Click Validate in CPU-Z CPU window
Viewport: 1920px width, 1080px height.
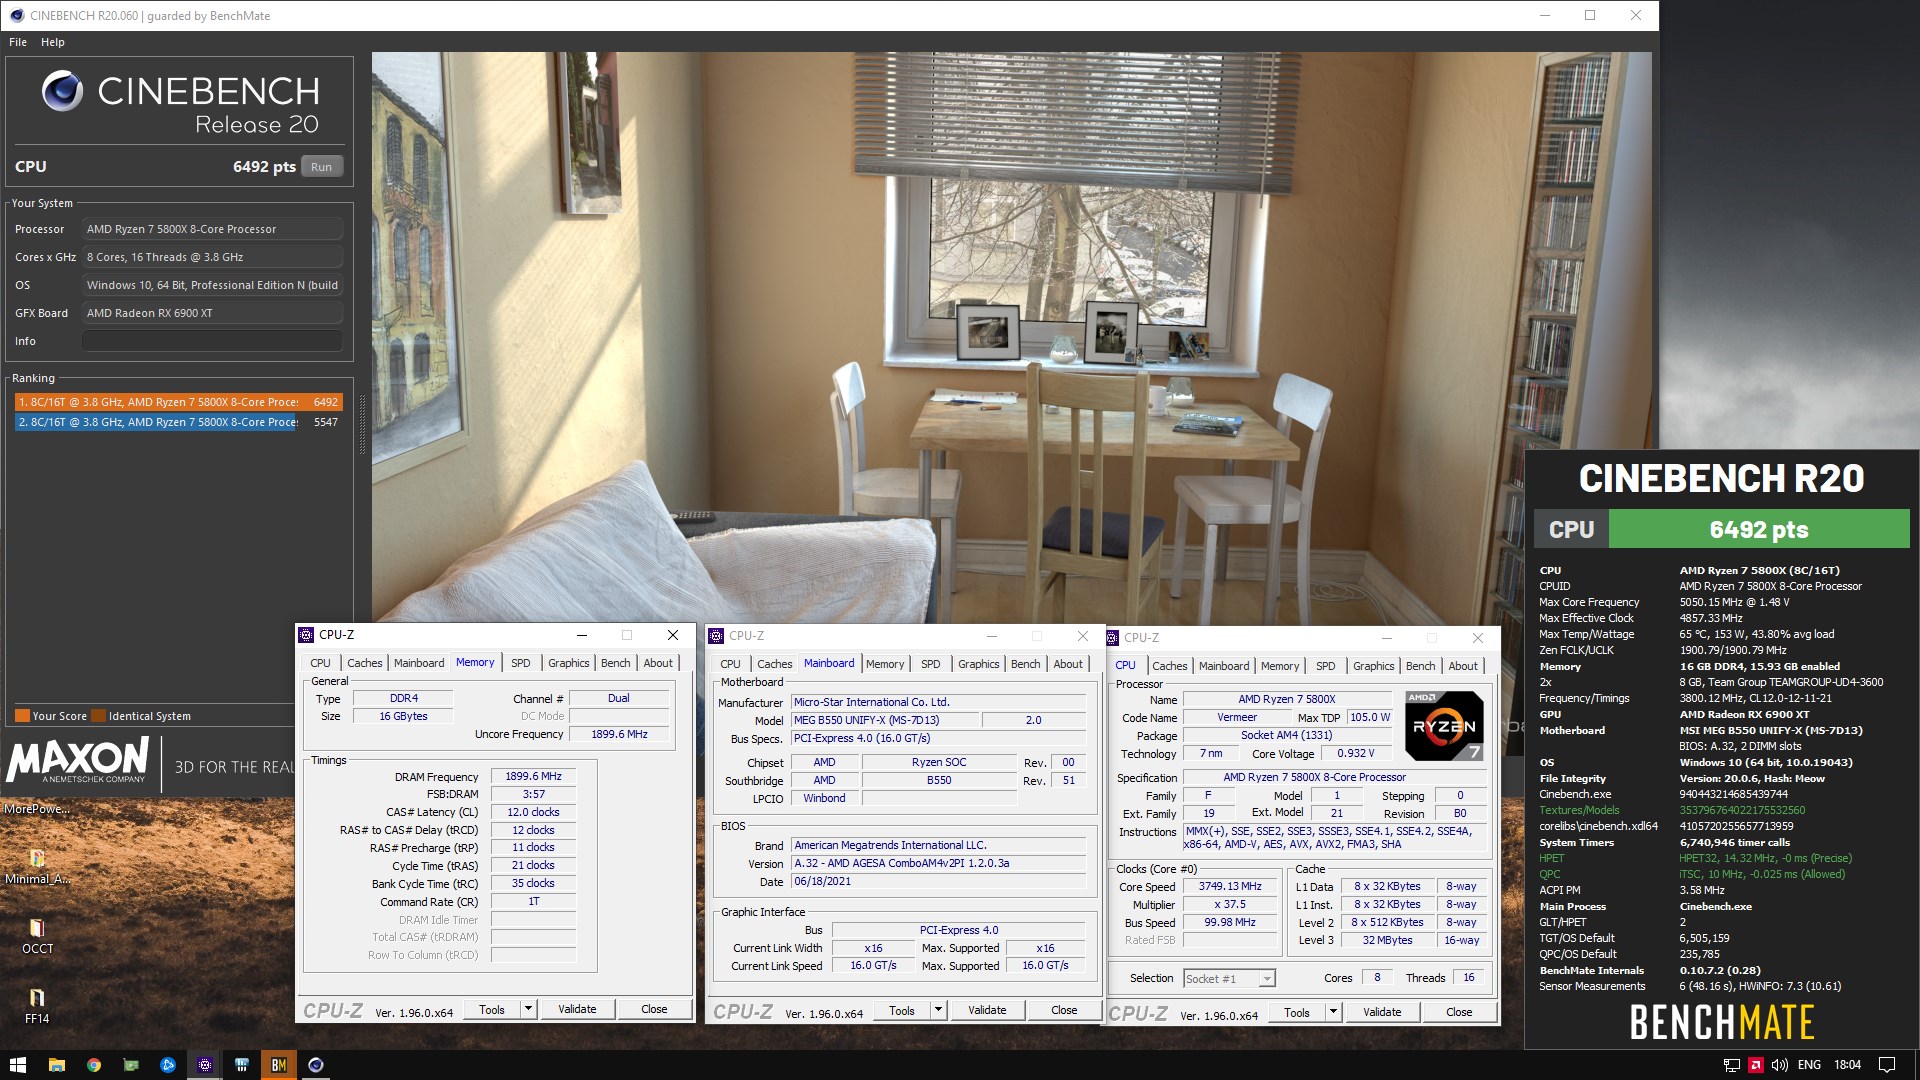pos(1382,1012)
